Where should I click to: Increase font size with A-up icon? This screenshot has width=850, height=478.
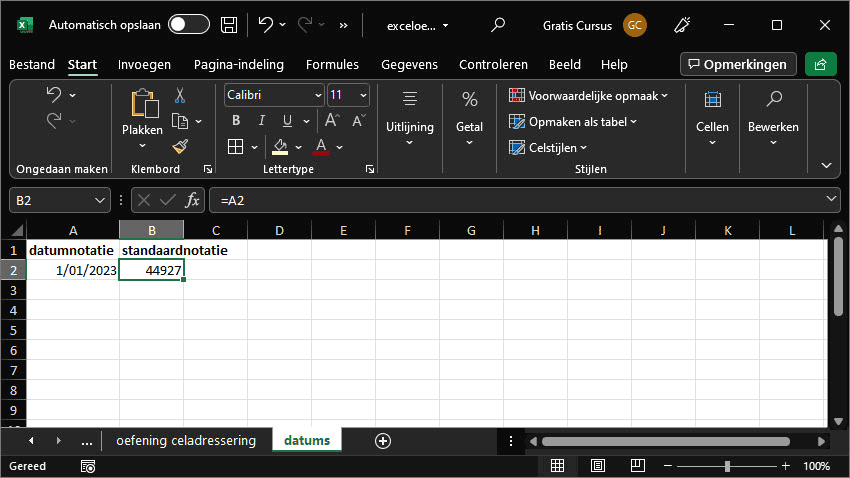332,120
